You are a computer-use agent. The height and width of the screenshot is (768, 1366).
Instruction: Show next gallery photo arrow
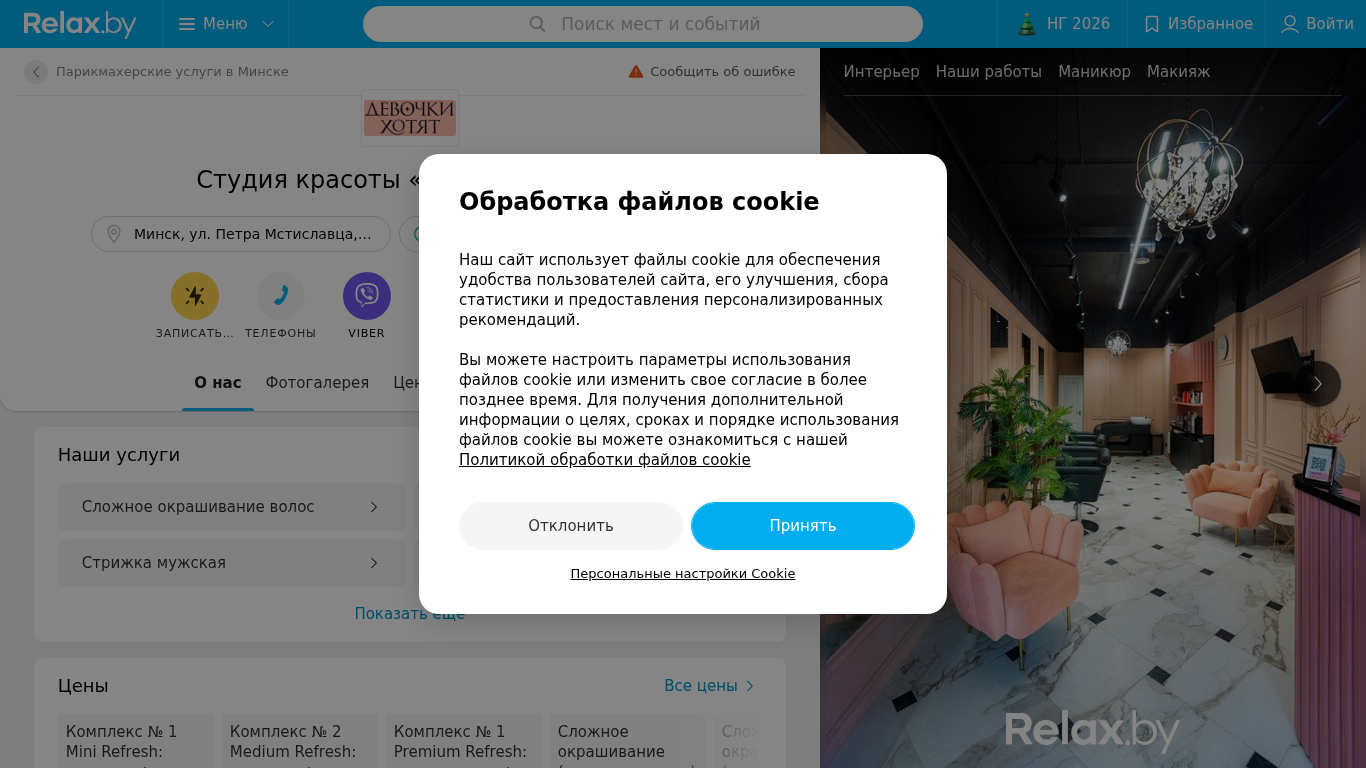point(1318,384)
